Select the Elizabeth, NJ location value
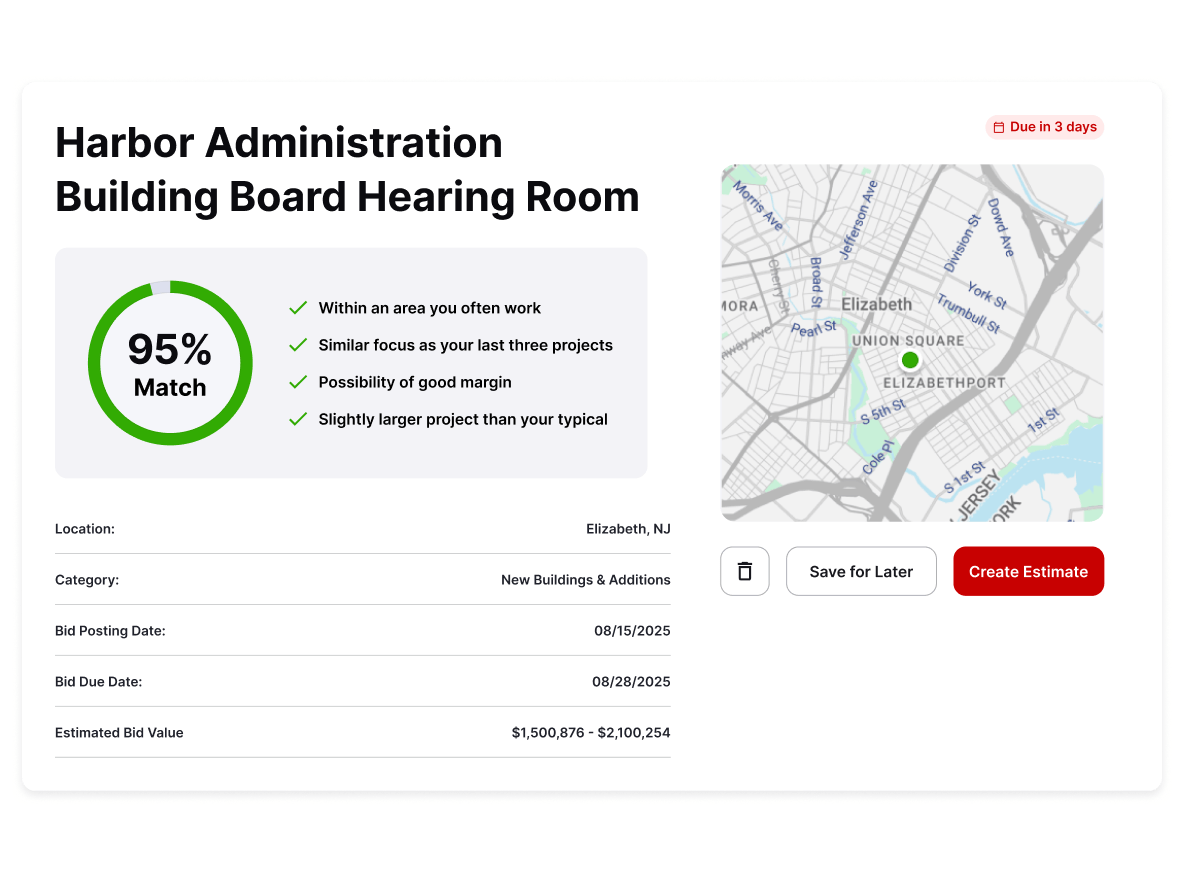The image size is (1184, 872). (x=628, y=529)
